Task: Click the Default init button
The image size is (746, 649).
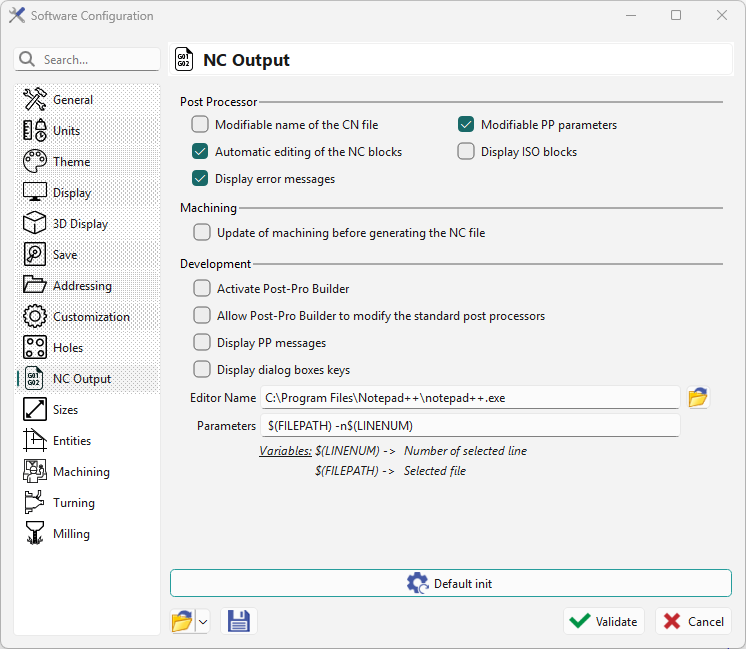Action: pyautogui.click(x=450, y=583)
